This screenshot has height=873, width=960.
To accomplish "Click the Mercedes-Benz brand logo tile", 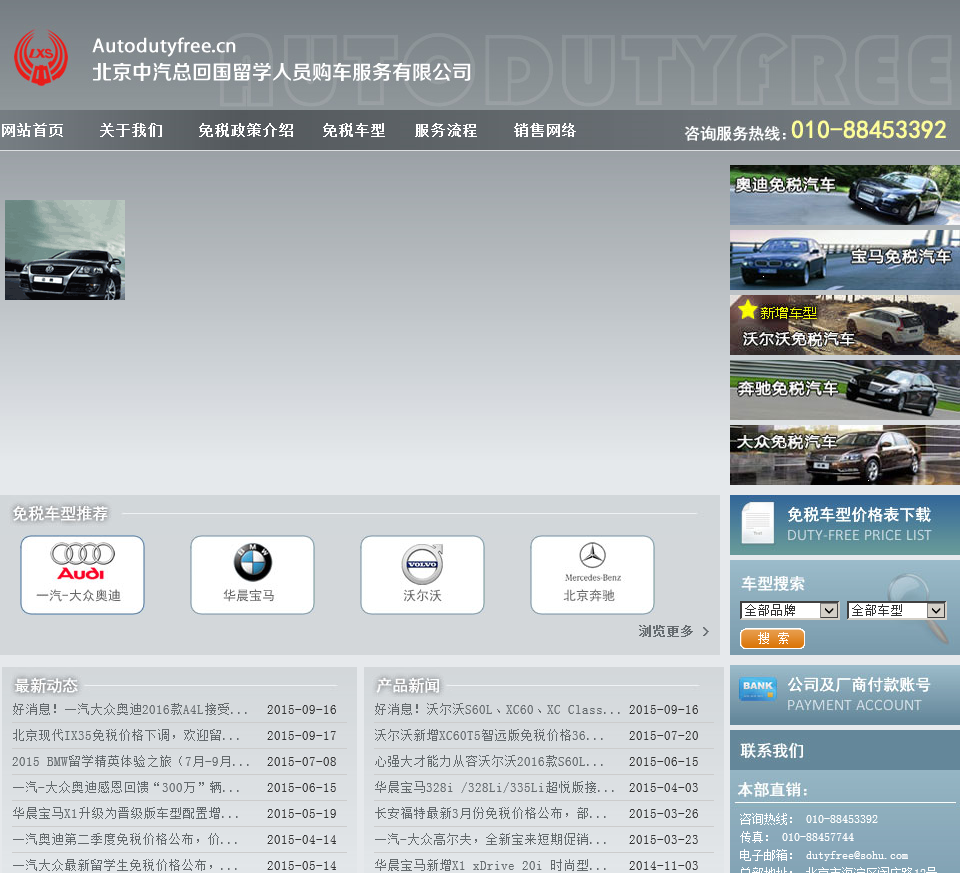I will coord(592,575).
